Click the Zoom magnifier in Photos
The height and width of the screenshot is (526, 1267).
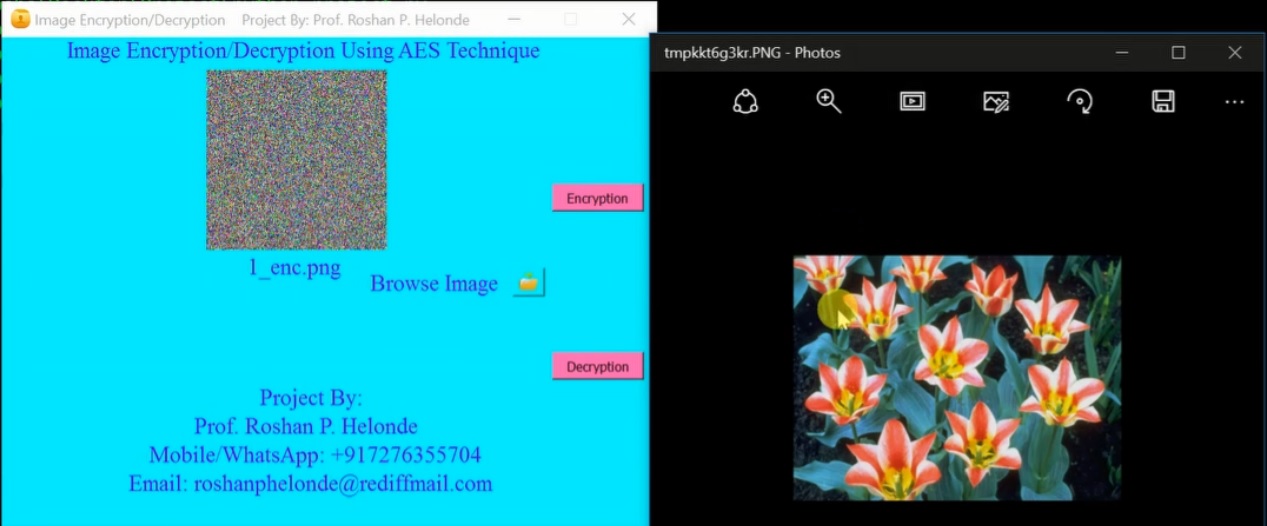tap(829, 101)
